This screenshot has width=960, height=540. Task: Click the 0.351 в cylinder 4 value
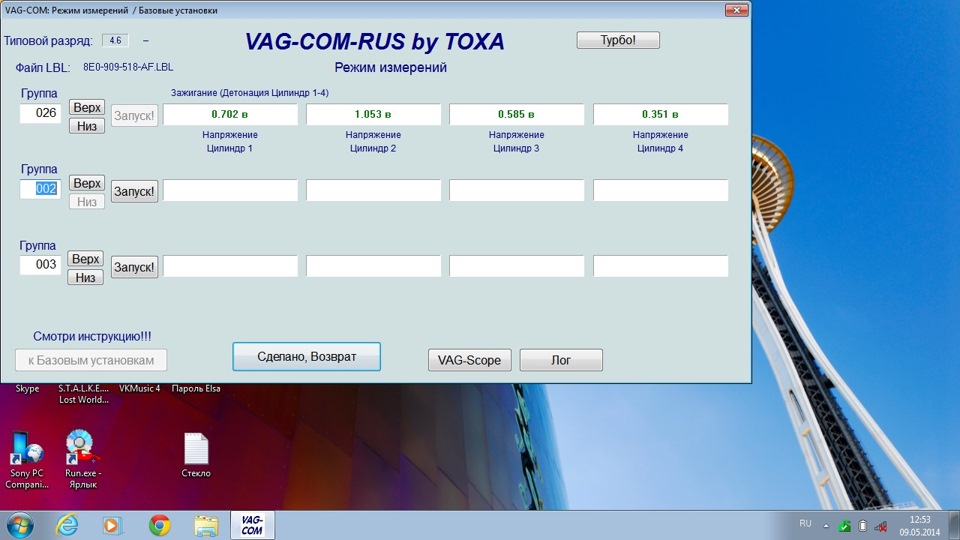660,114
